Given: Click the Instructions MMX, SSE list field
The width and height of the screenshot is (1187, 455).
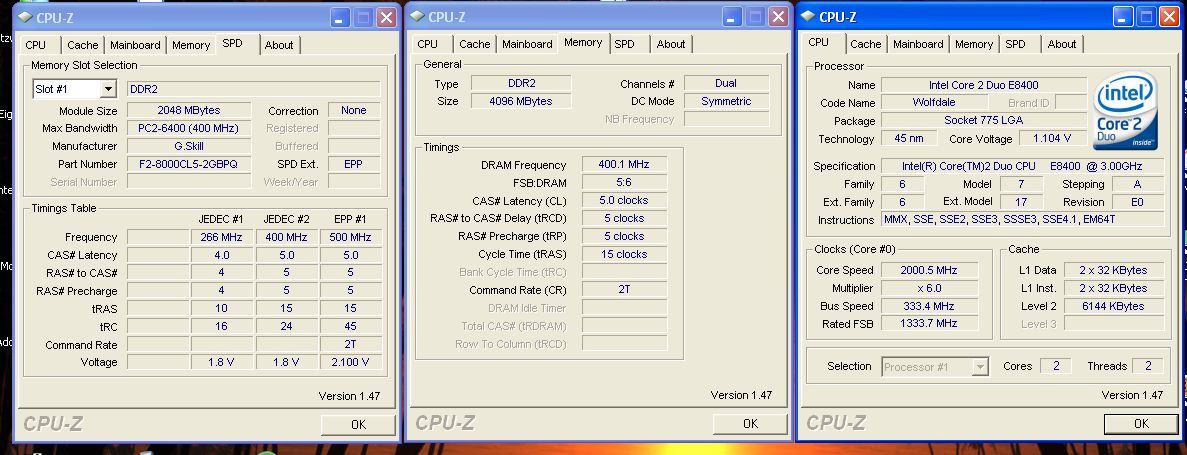Looking at the screenshot, I should point(1023,220).
